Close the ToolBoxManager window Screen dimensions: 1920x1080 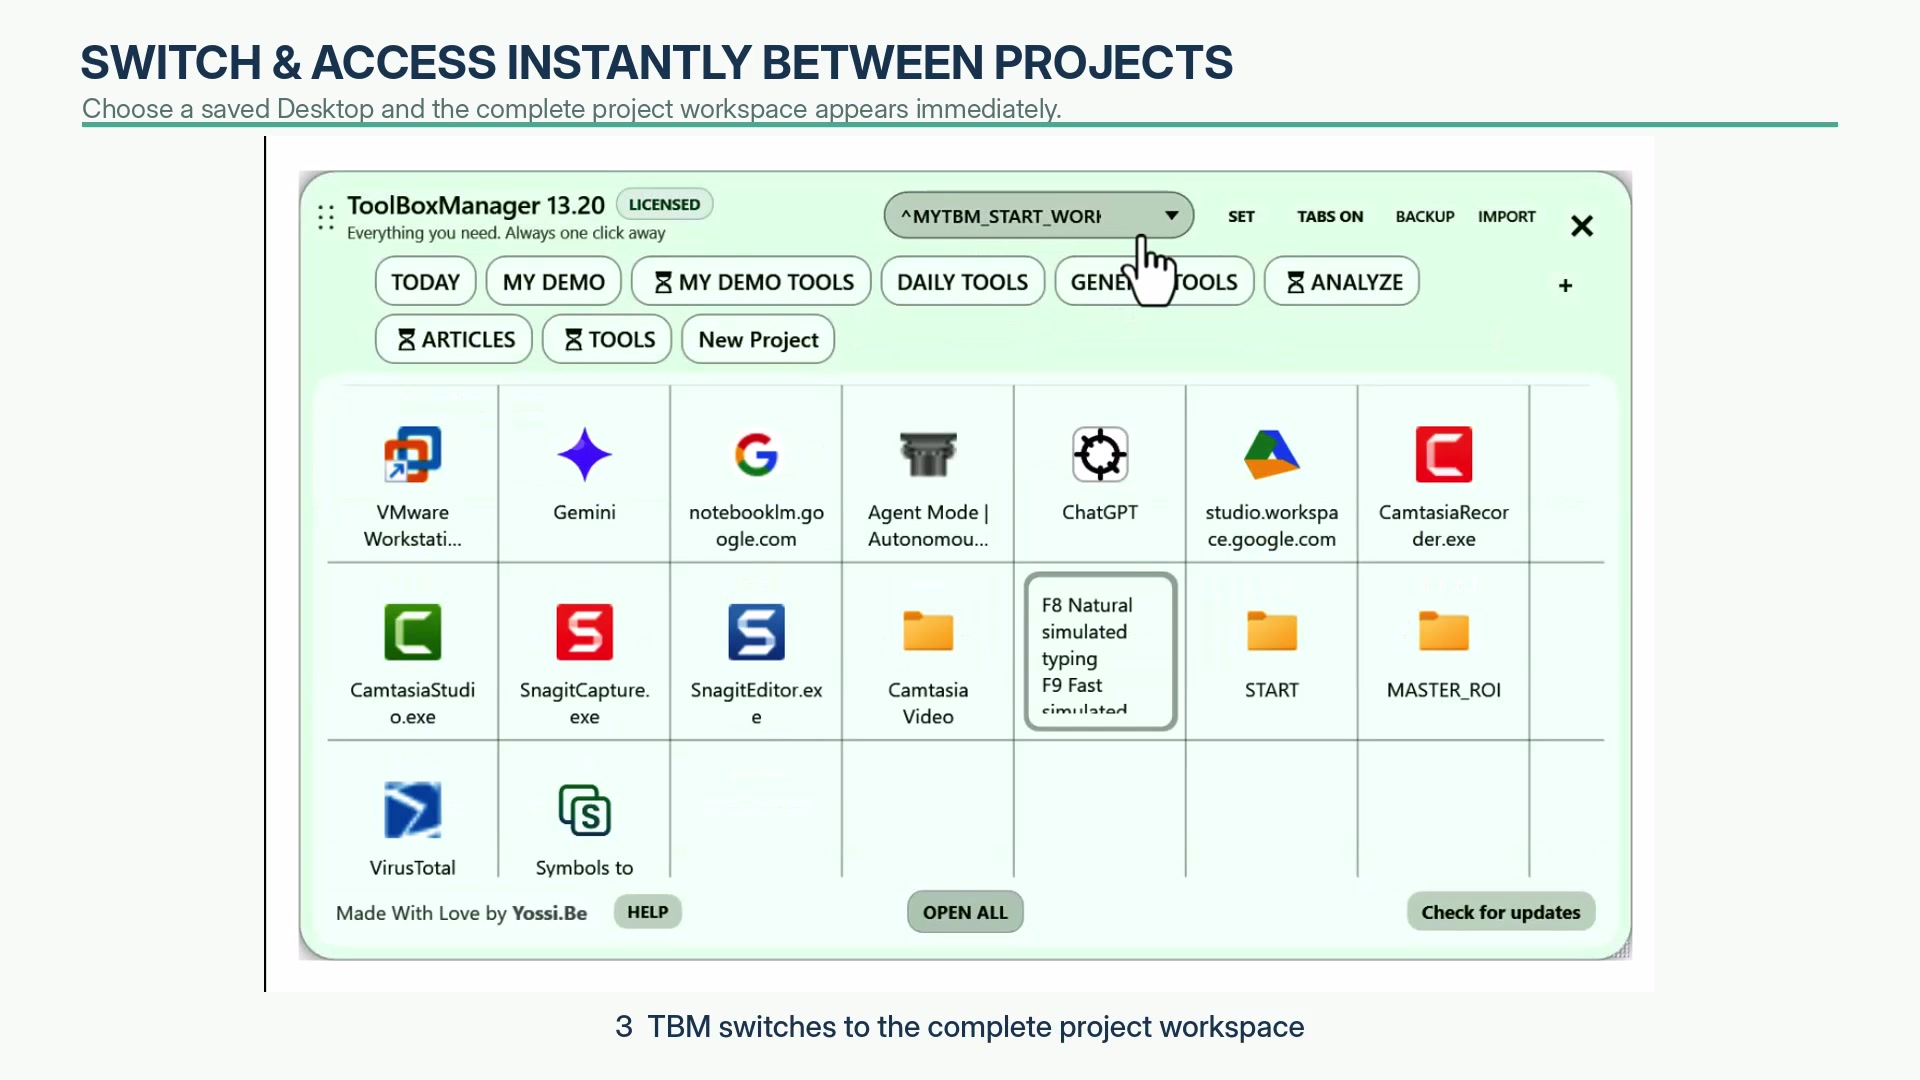(x=1582, y=226)
